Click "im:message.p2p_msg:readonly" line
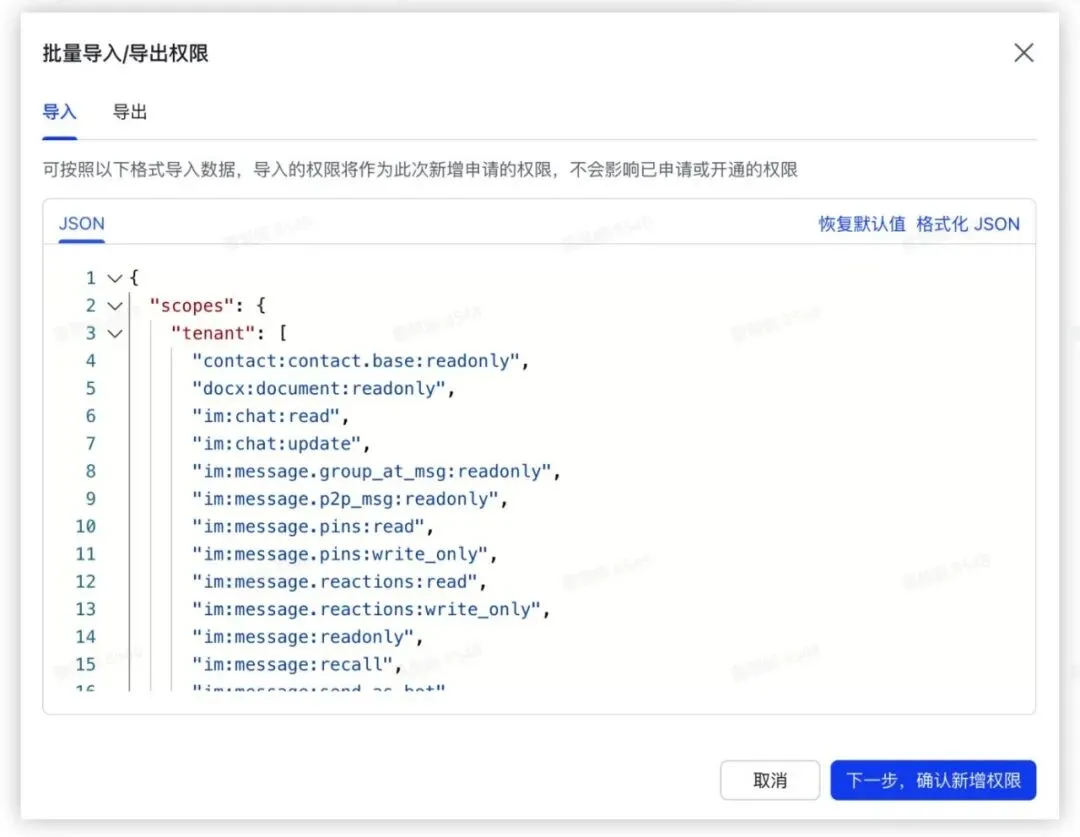Image resolution: width=1080 pixels, height=837 pixels. coord(349,499)
